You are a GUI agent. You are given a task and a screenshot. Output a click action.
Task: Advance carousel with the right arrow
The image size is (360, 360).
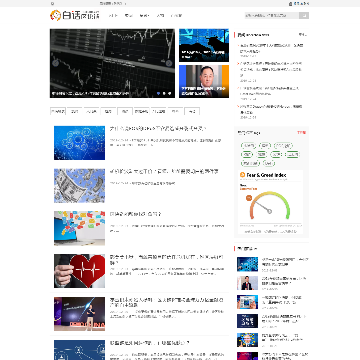click(169, 63)
